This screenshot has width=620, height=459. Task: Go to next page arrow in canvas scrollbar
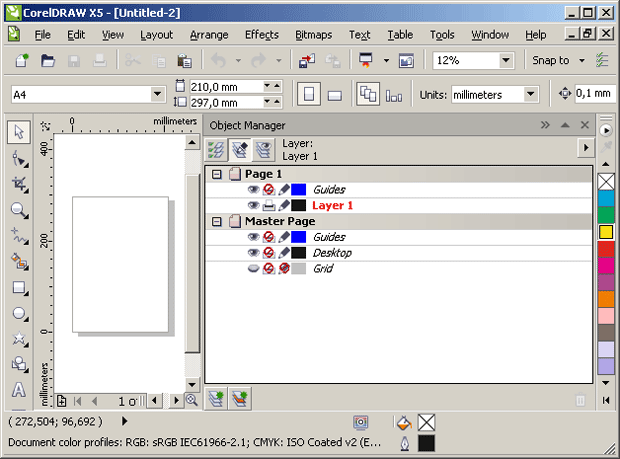176,401
